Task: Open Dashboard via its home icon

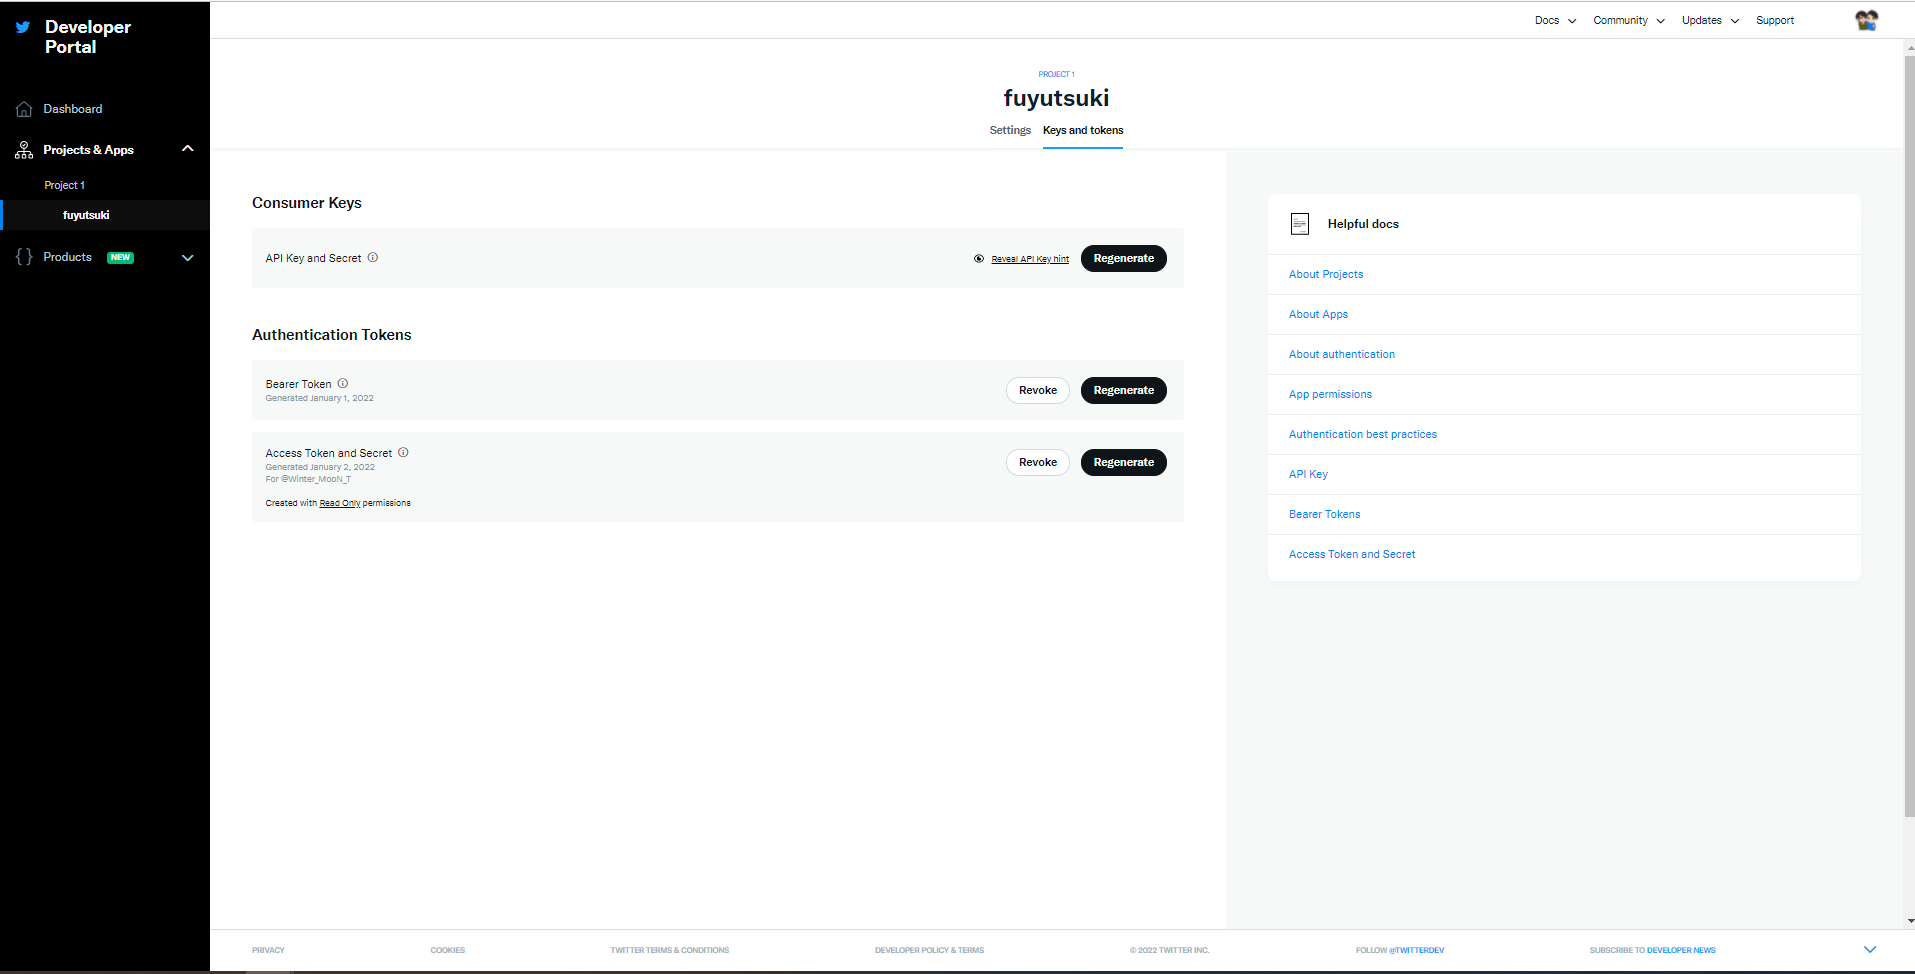Action: point(24,109)
